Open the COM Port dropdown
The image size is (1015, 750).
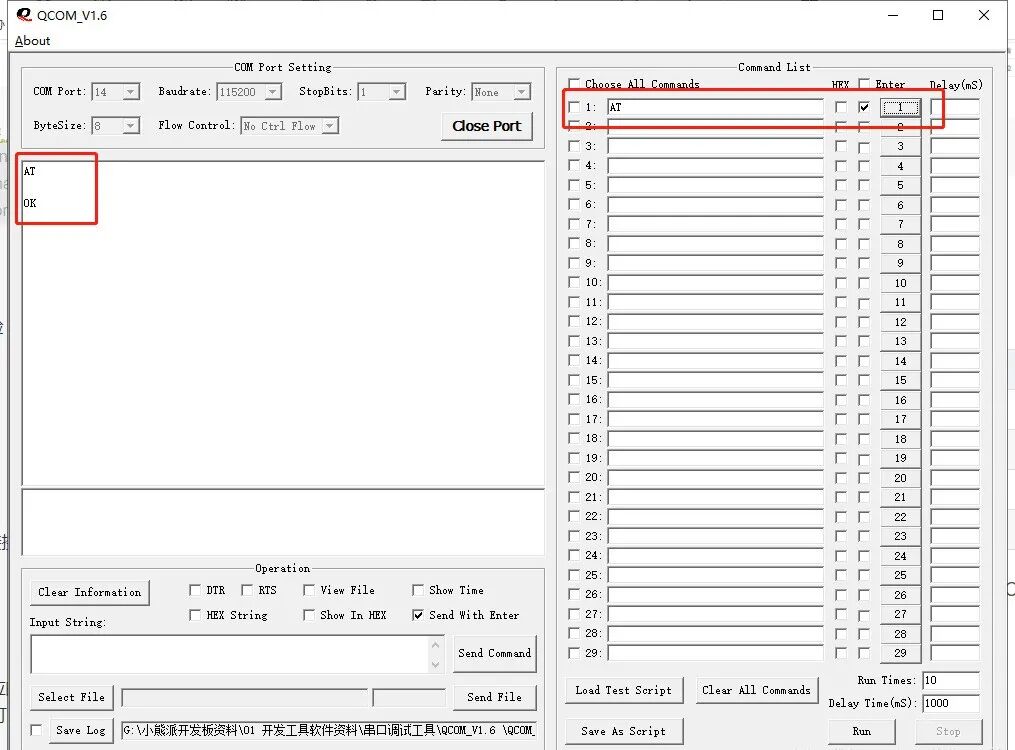(x=131, y=92)
